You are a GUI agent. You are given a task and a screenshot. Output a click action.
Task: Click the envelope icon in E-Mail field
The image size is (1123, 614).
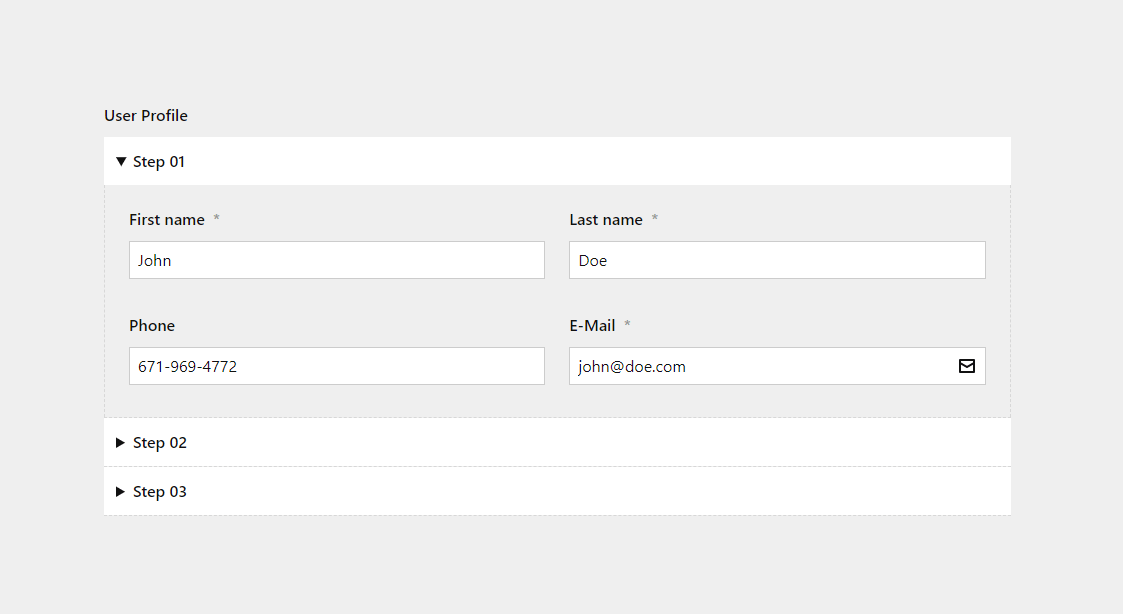(967, 366)
